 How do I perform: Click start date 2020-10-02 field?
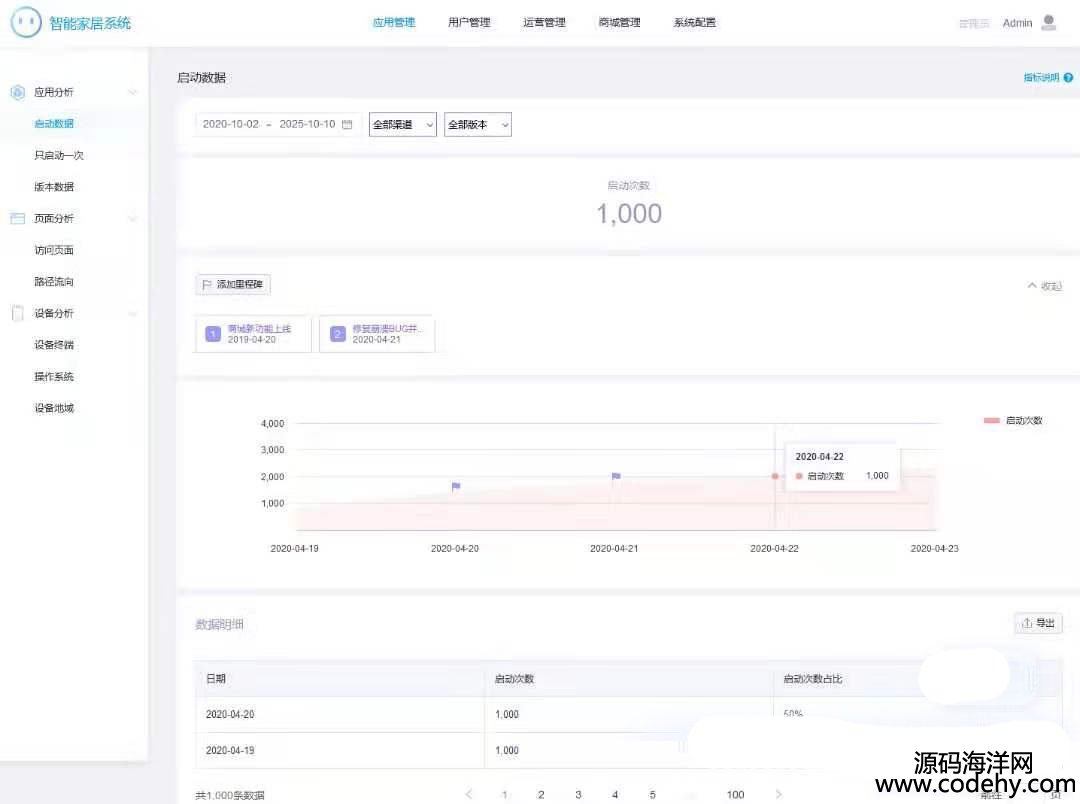click(x=231, y=124)
